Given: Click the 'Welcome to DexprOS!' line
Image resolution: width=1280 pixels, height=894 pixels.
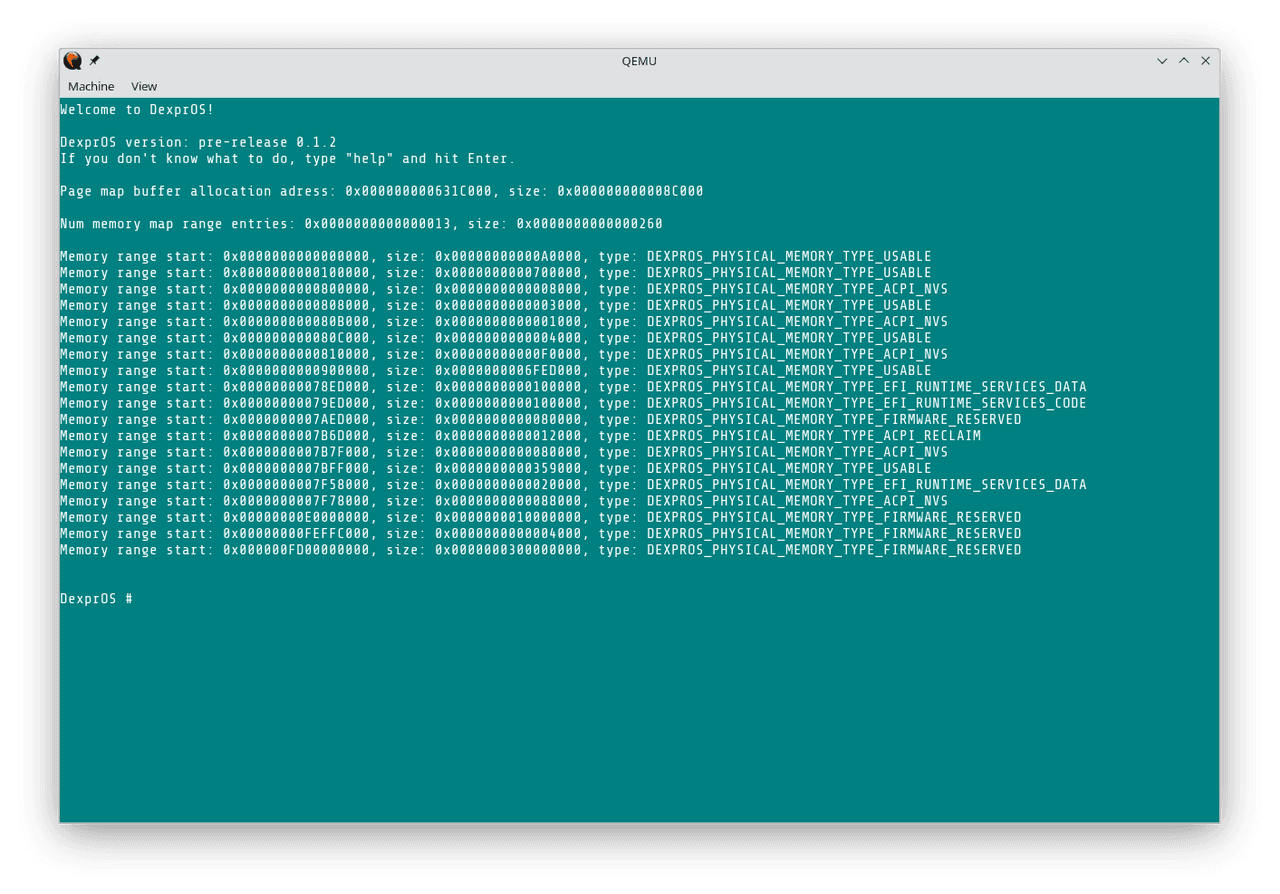Looking at the screenshot, I should (x=137, y=110).
